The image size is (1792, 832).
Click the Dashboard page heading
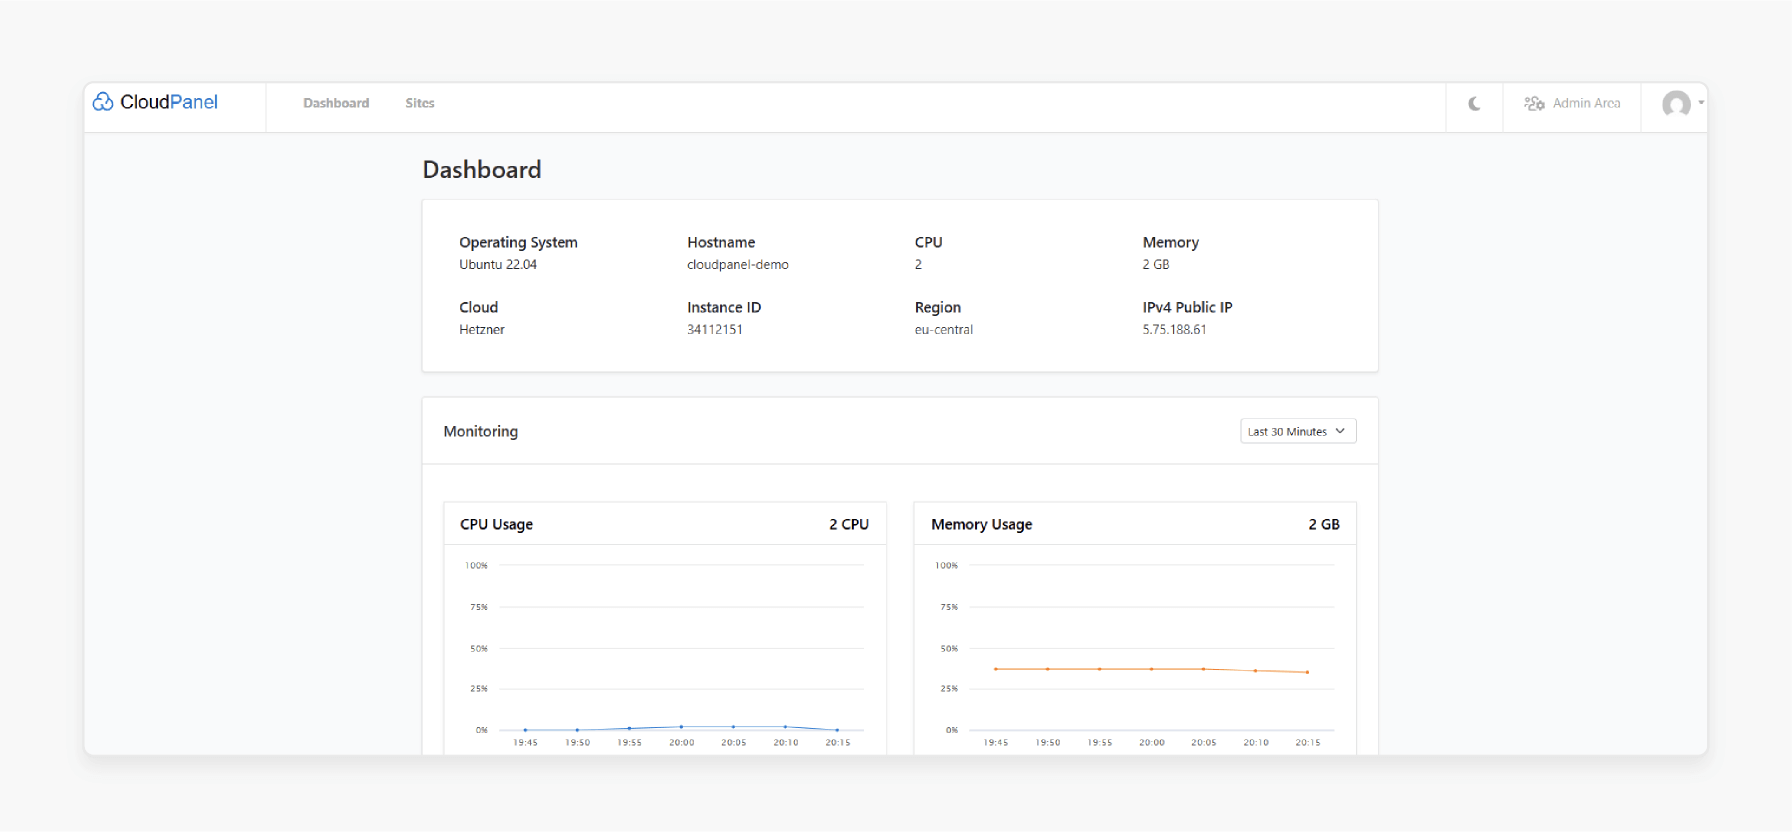(x=482, y=170)
